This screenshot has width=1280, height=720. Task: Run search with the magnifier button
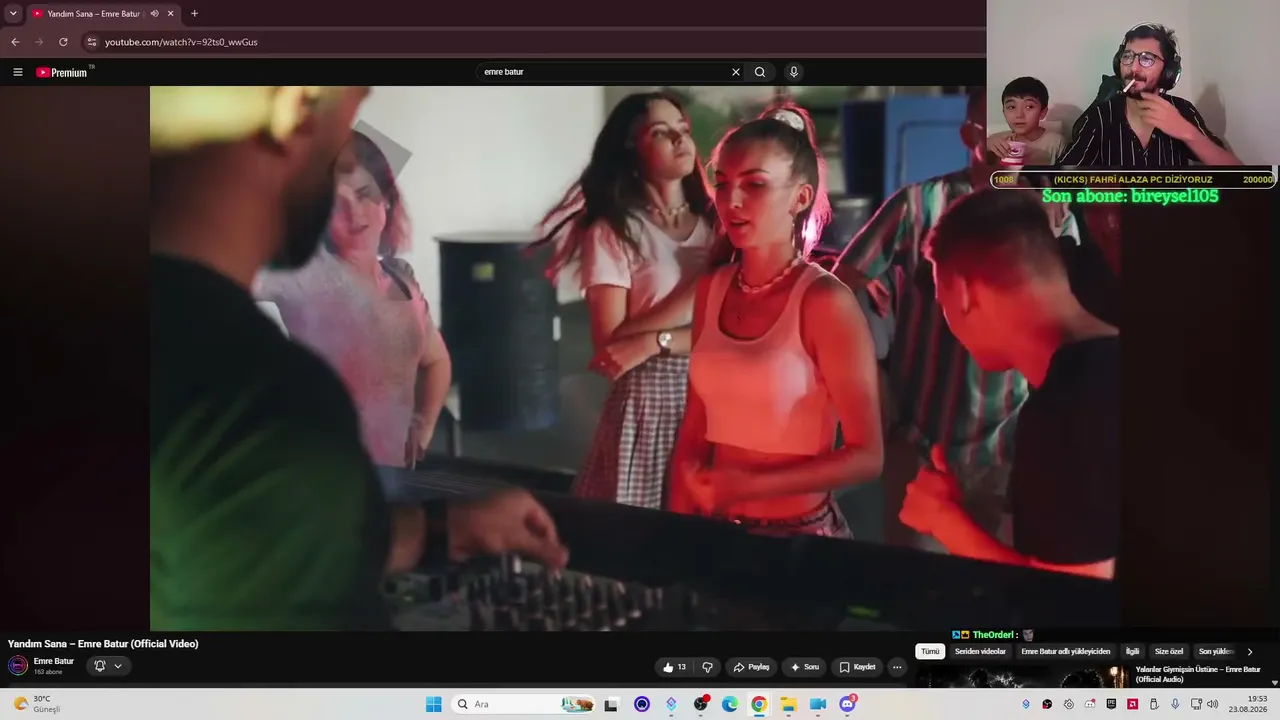760,72
